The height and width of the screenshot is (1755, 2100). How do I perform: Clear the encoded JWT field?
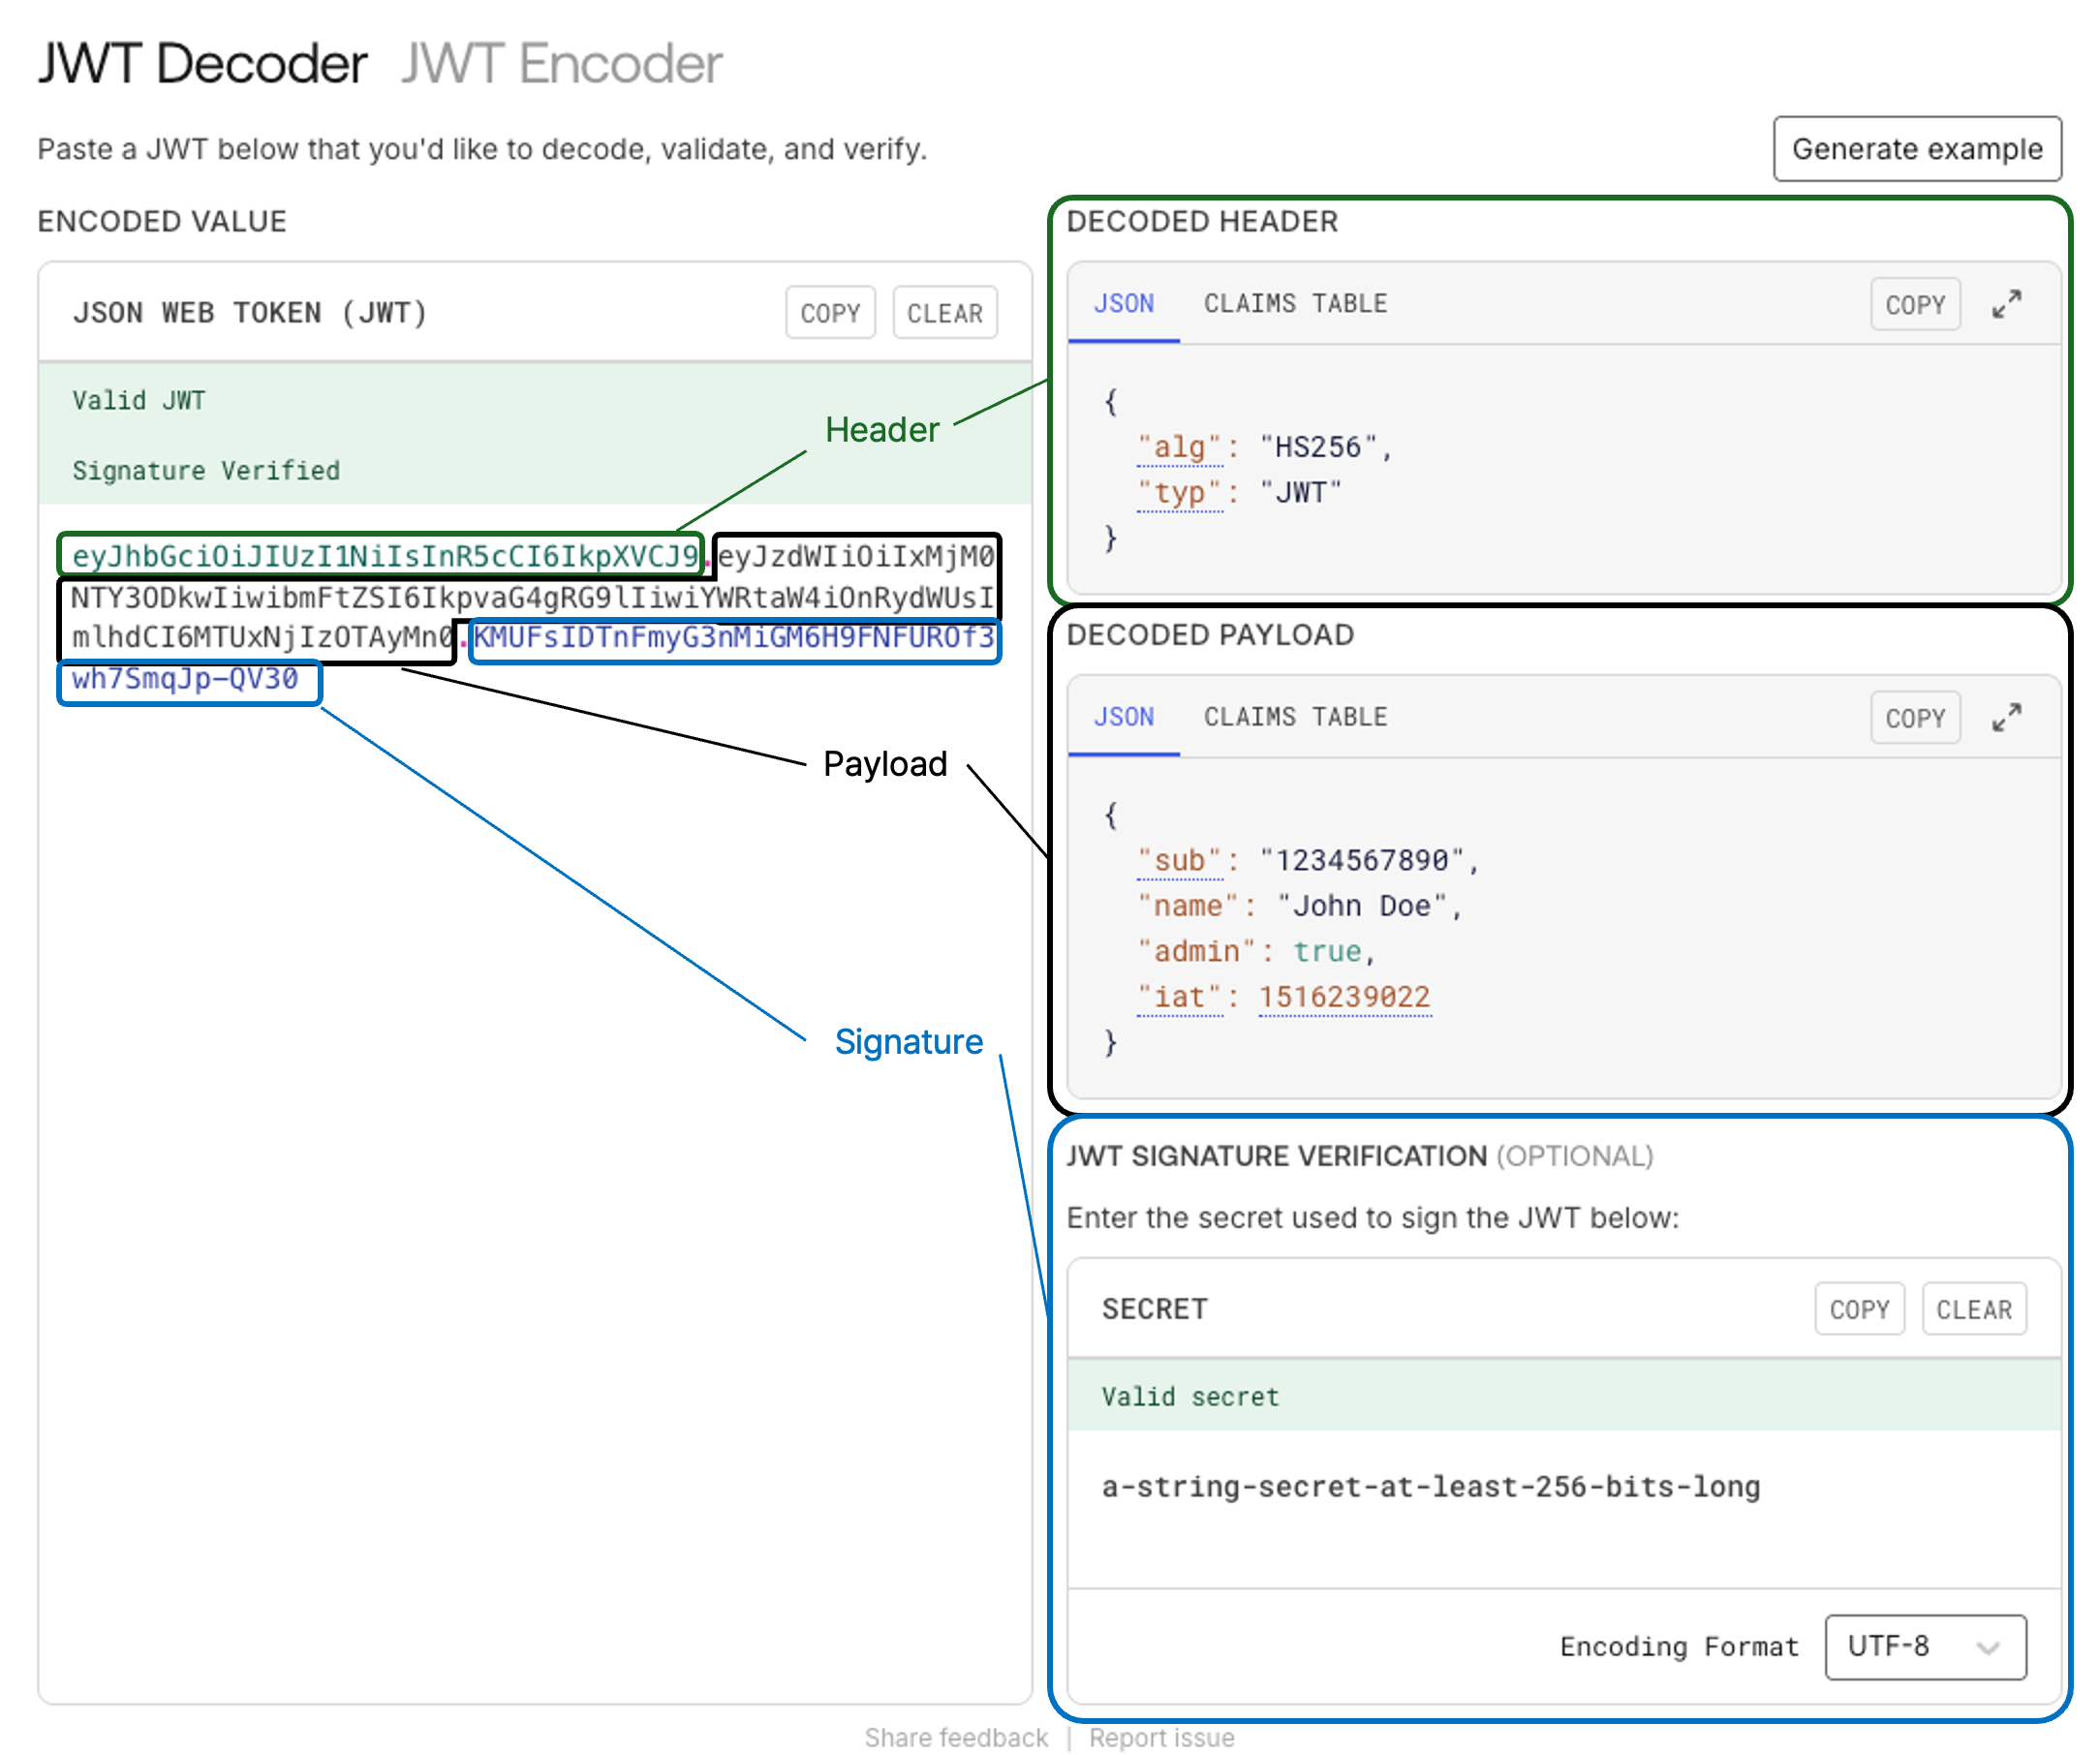[x=944, y=313]
